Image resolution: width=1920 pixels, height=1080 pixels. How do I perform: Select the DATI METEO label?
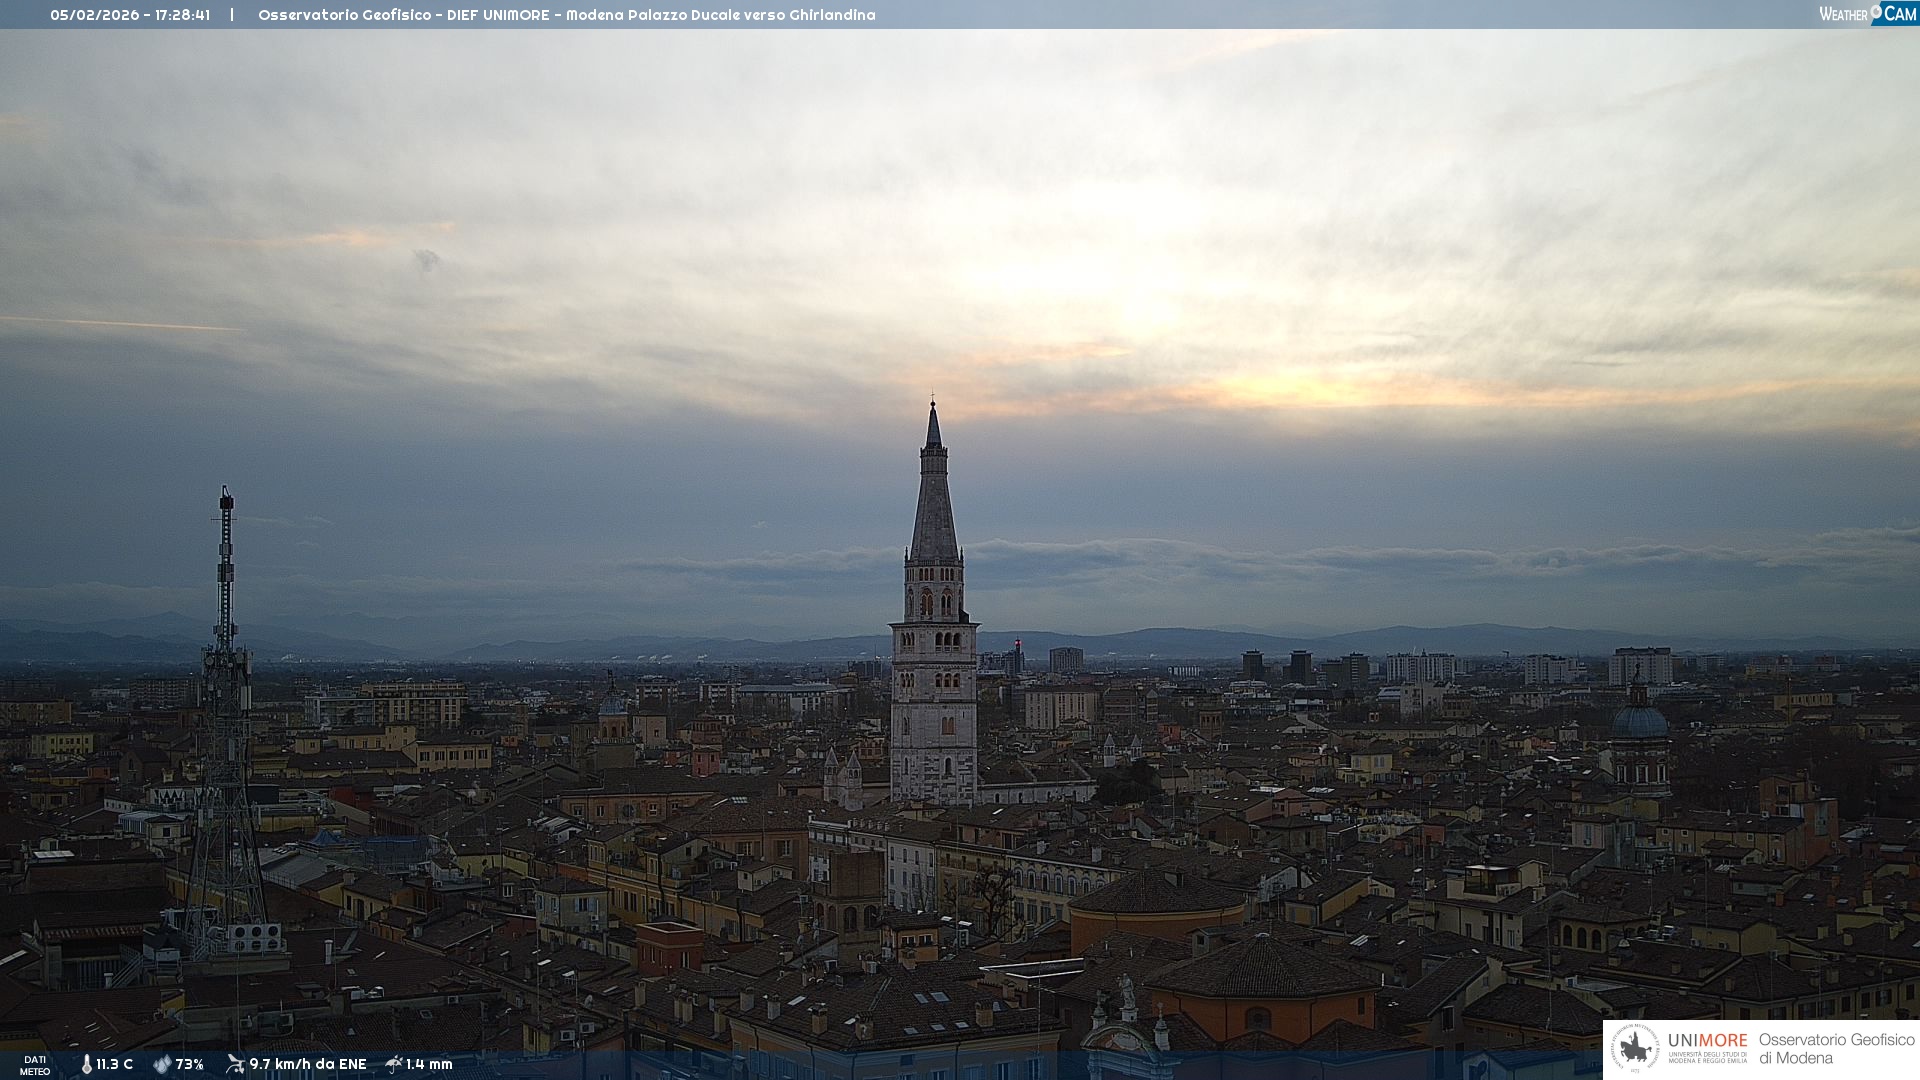click(35, 1065)
